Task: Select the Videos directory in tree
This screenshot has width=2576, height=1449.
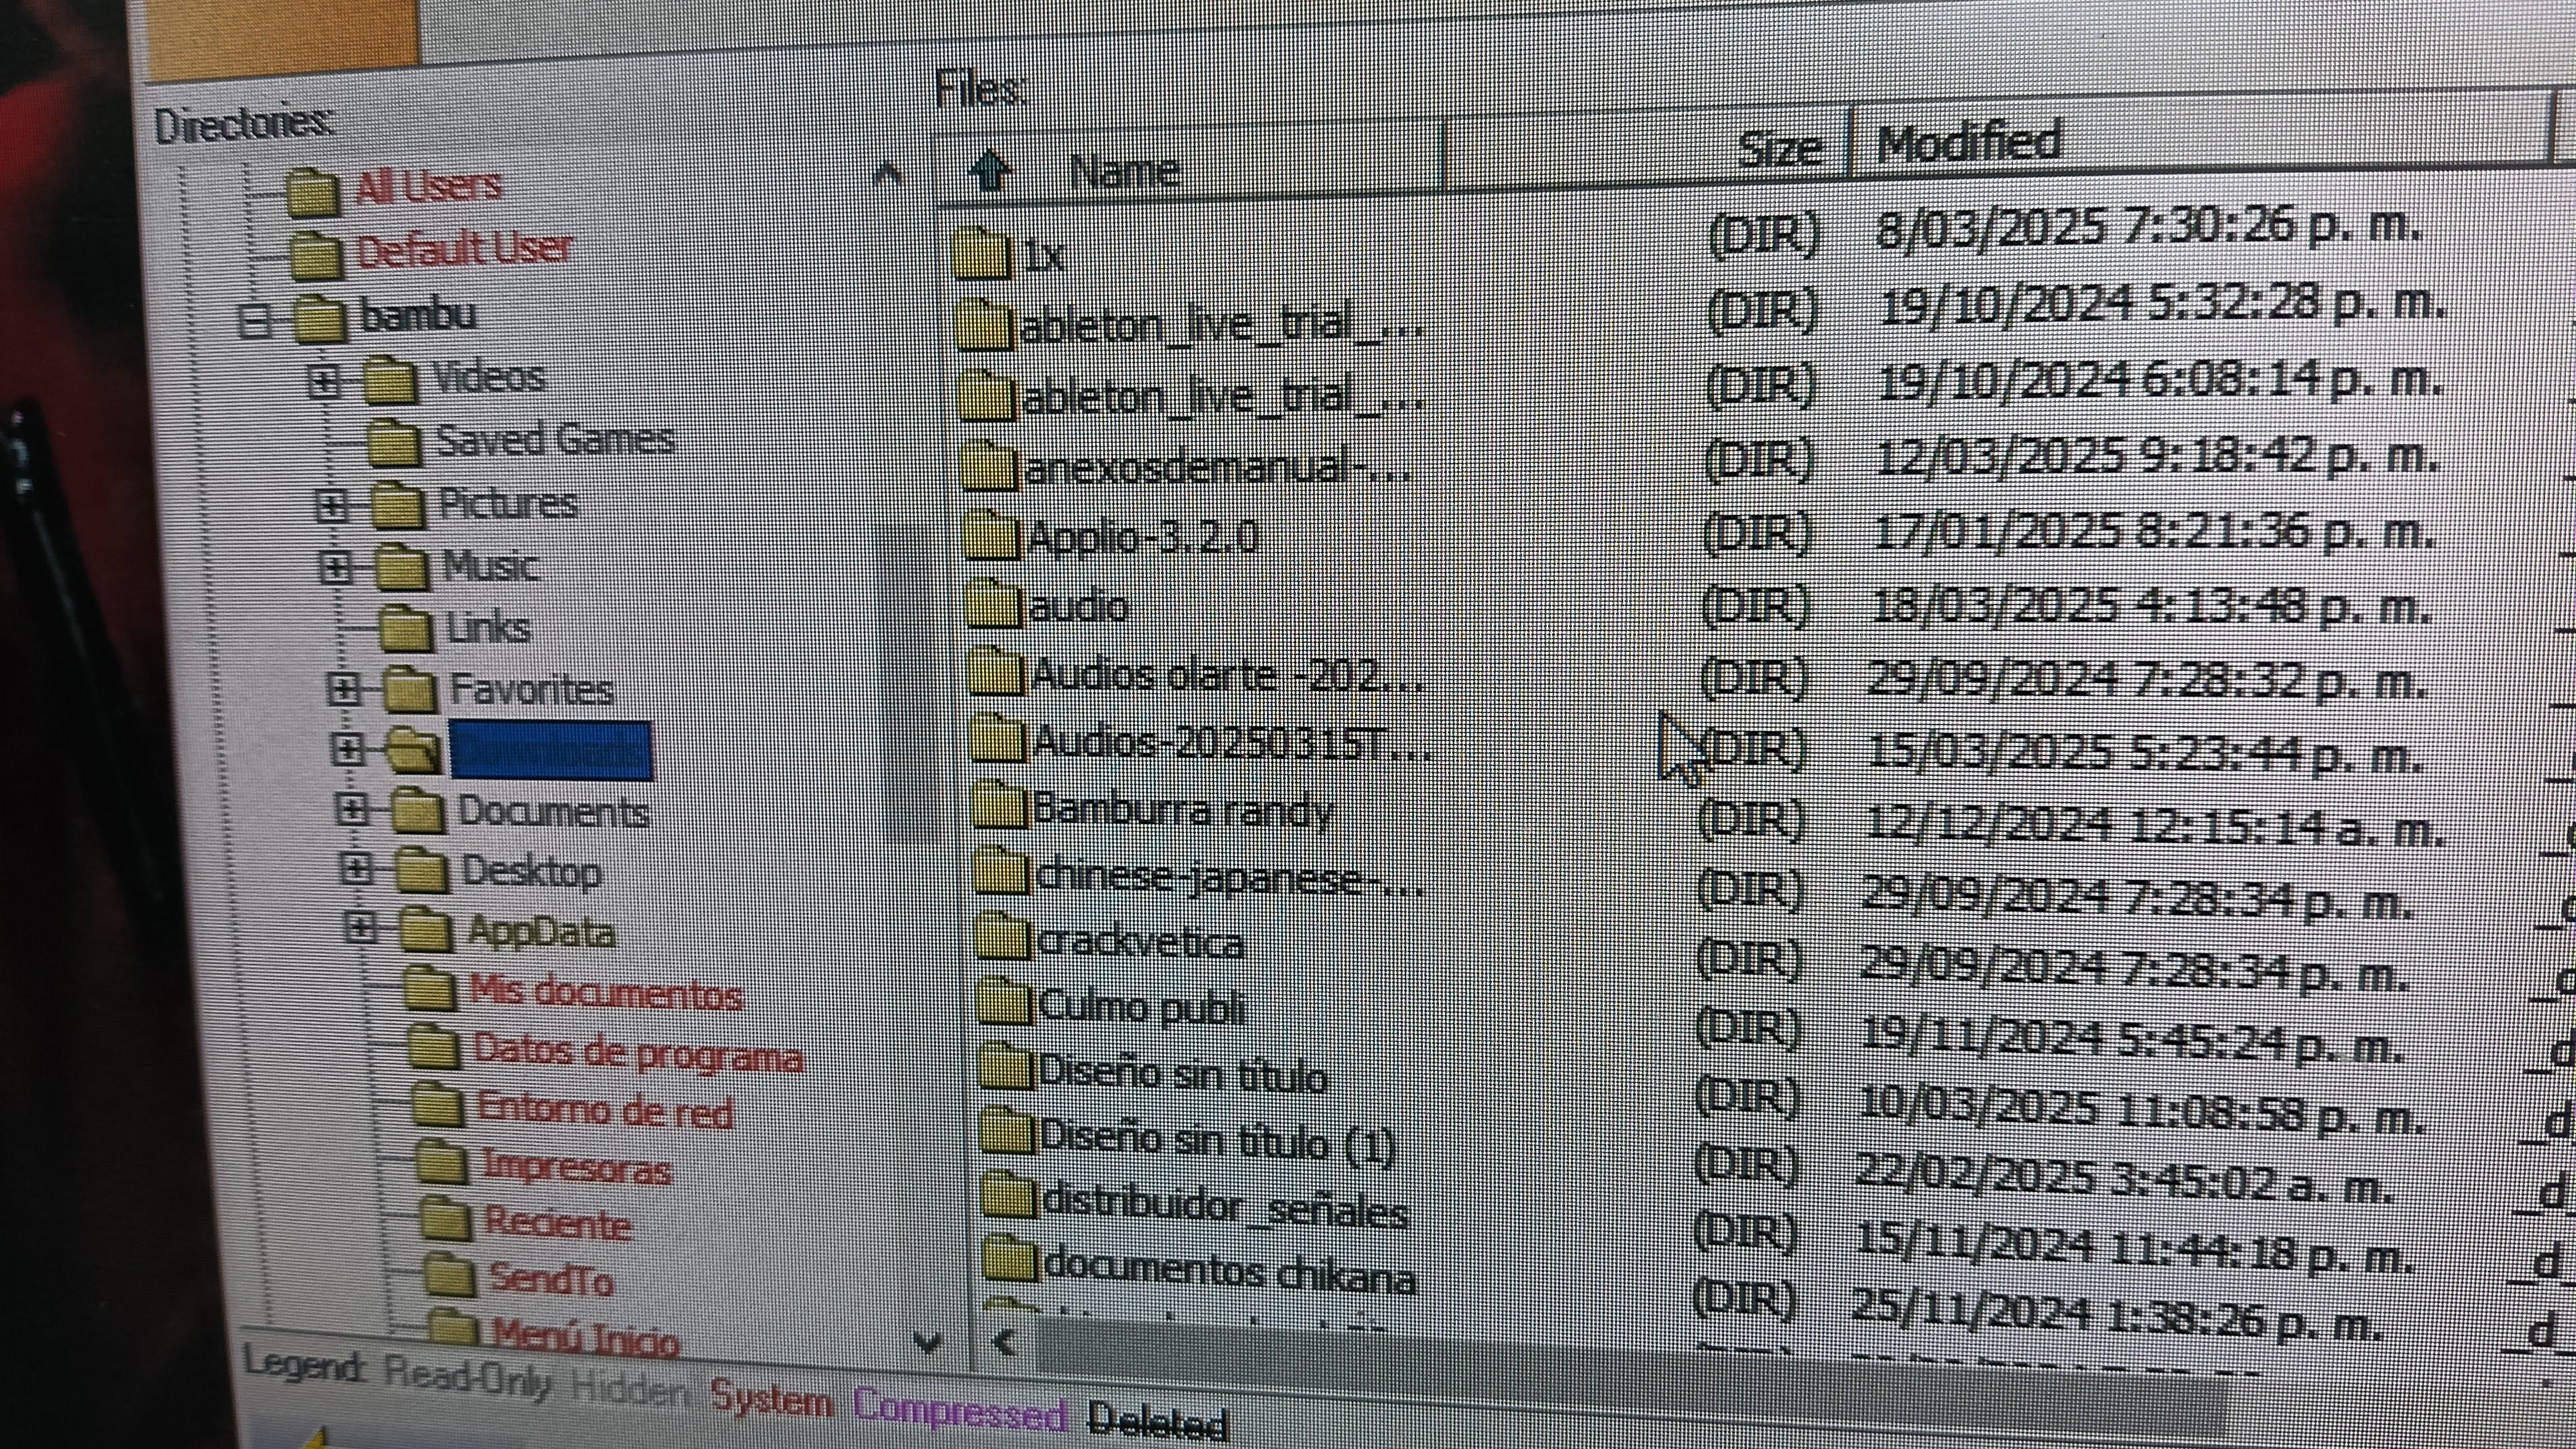Action: click(x=489, y=378)
